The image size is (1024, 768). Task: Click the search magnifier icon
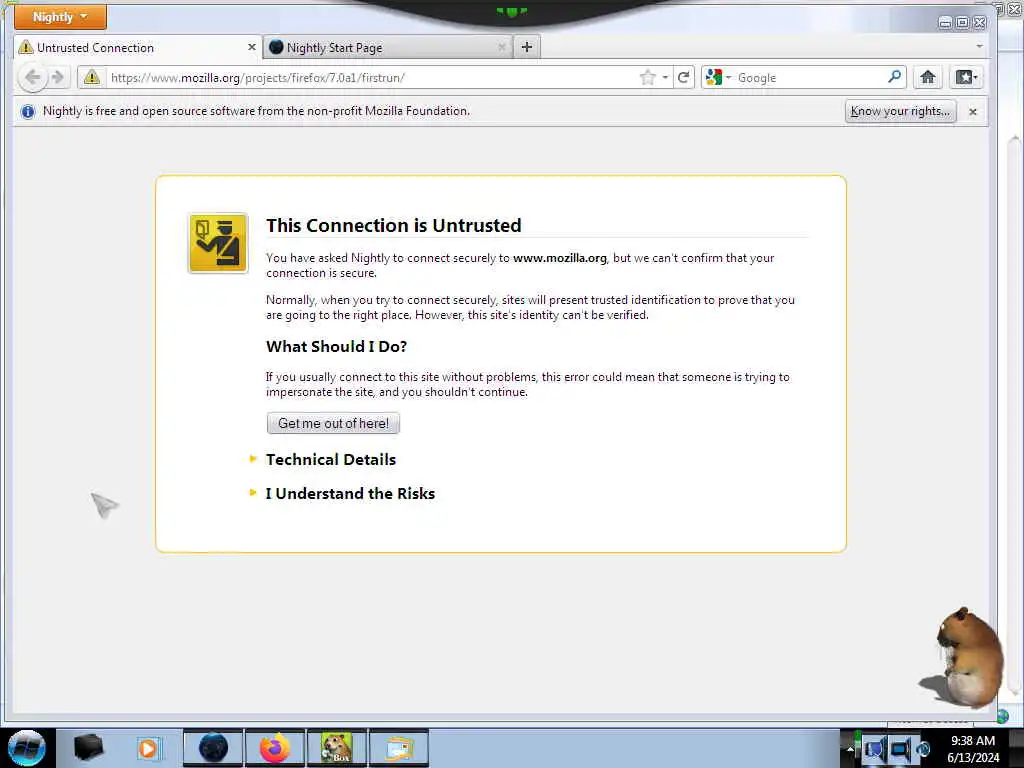895,77
